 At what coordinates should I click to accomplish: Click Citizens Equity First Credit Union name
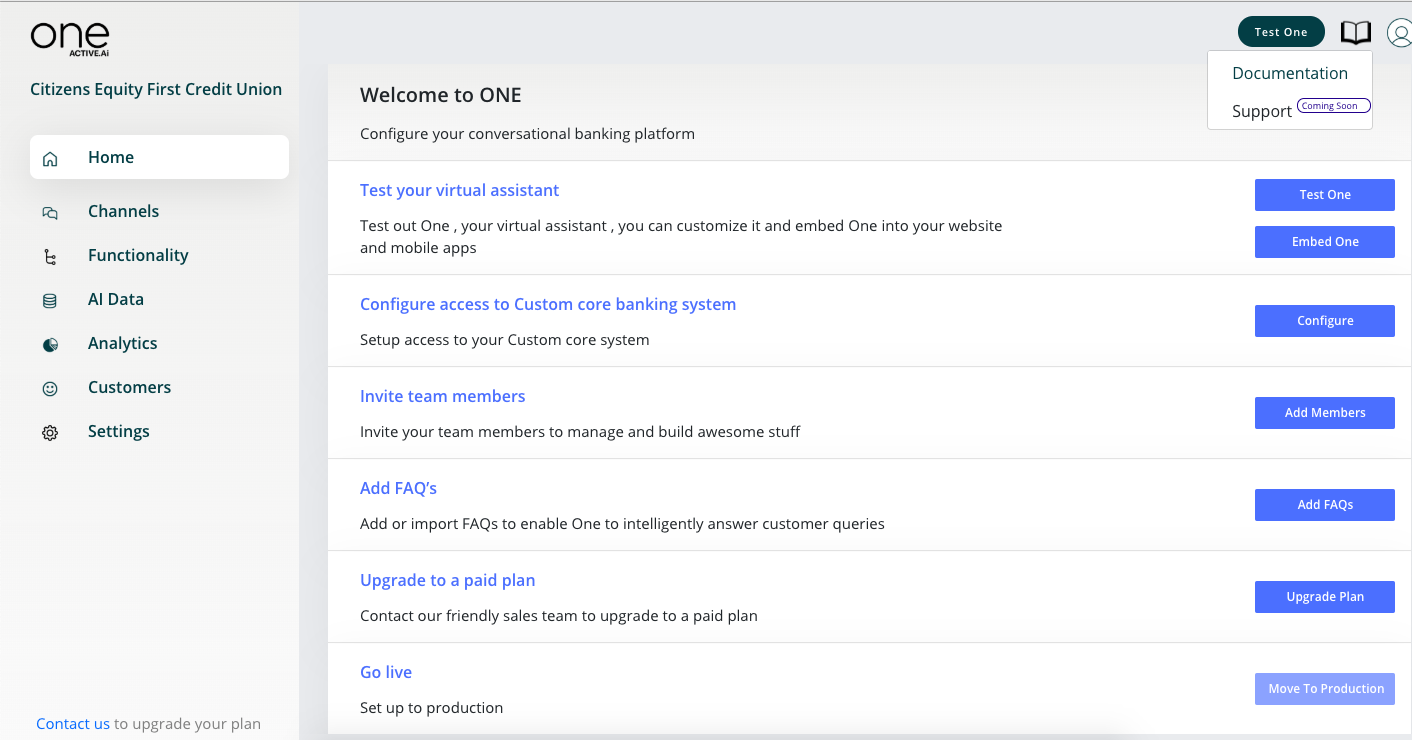coord(156,89)
